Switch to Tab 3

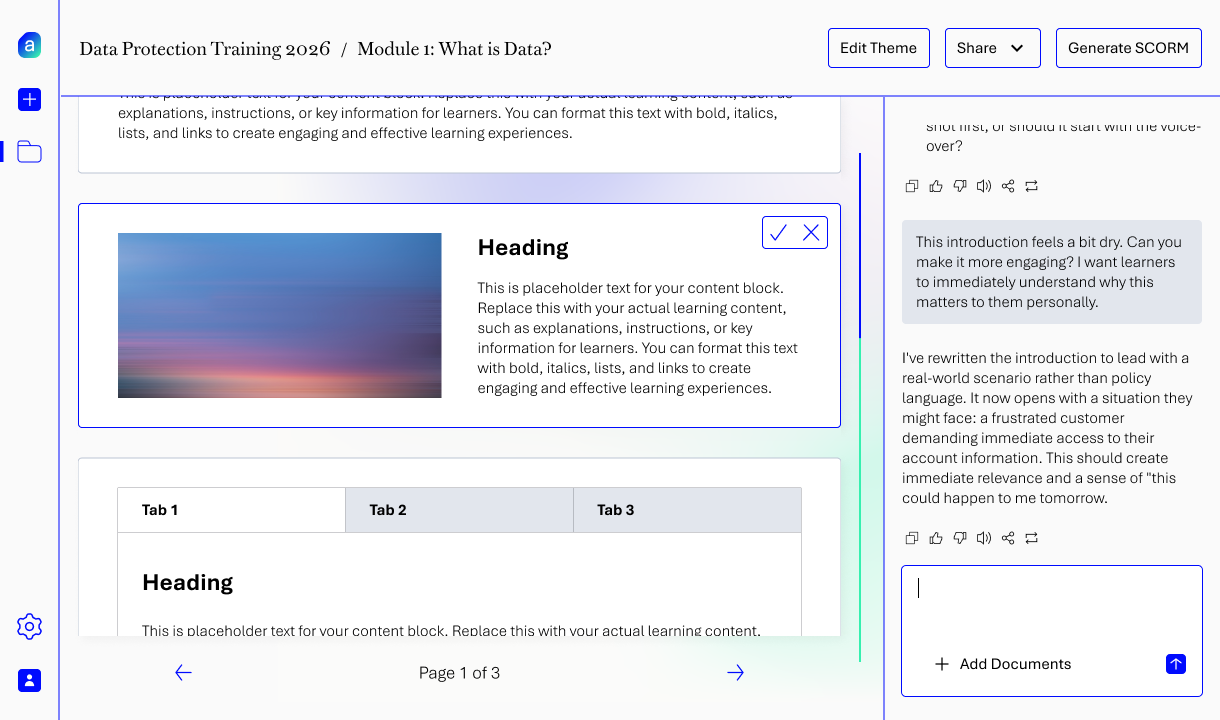pyautogui.click(x=687, y=510)
